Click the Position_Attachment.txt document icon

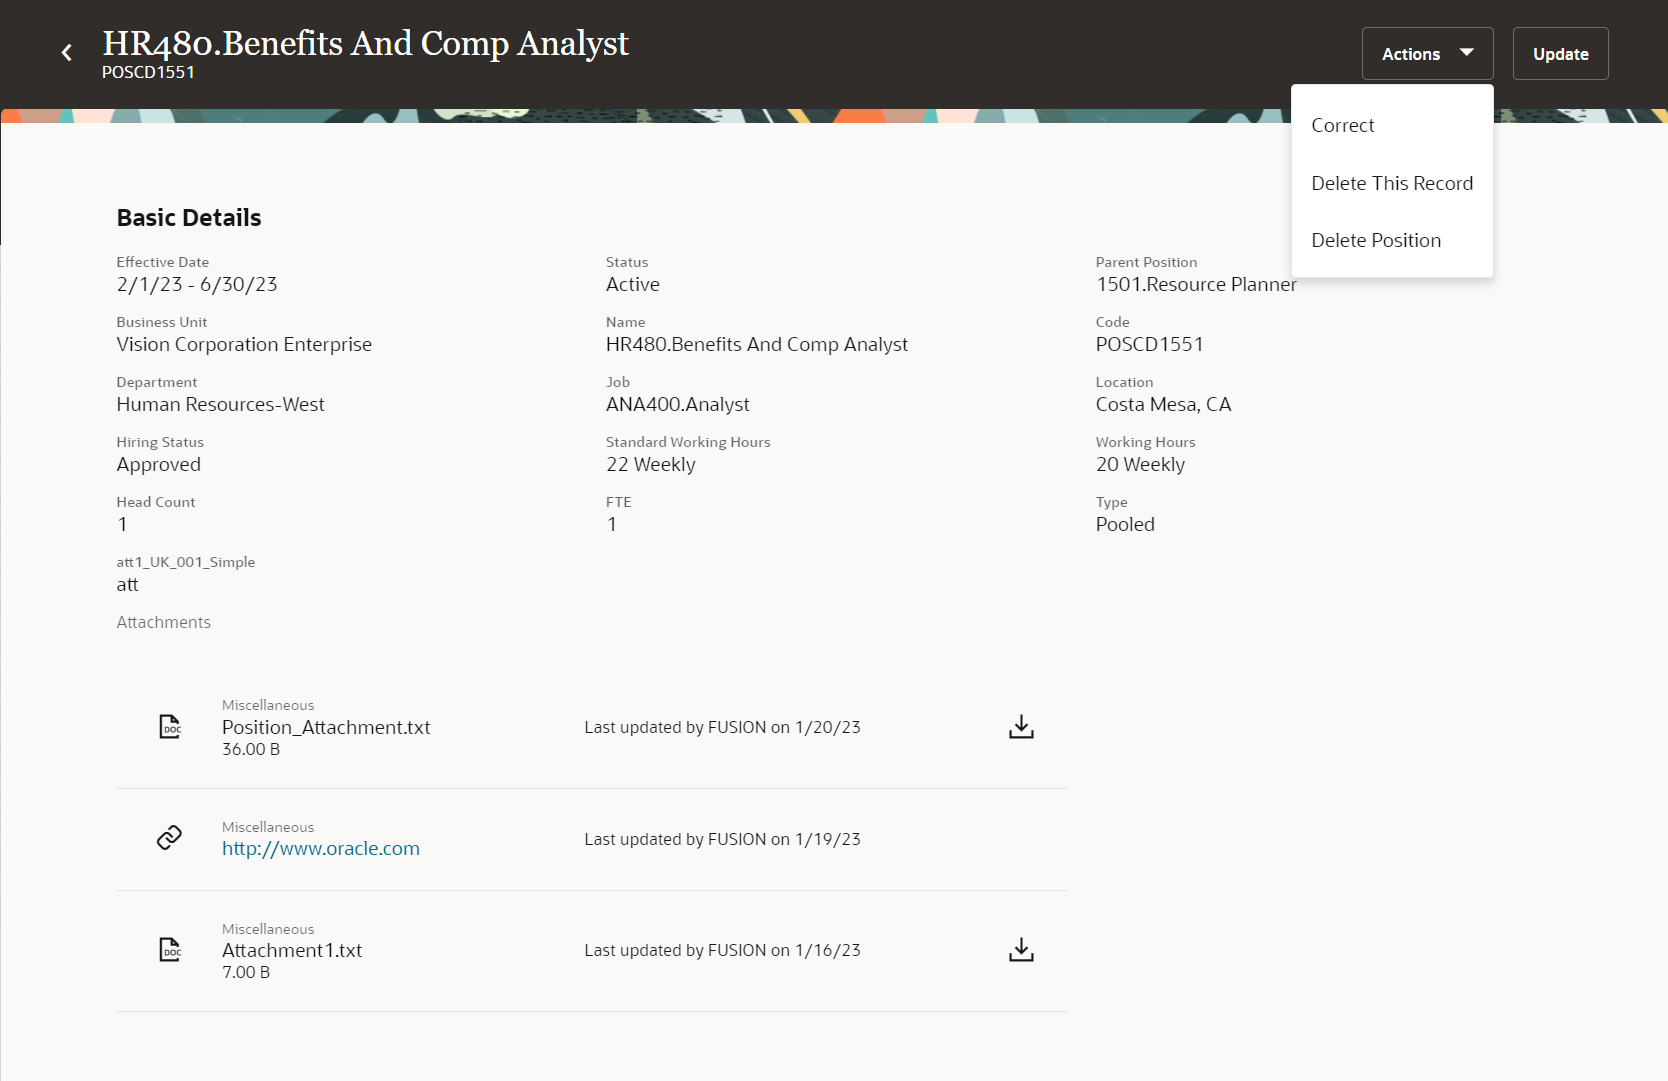click(x=171, y=727)
